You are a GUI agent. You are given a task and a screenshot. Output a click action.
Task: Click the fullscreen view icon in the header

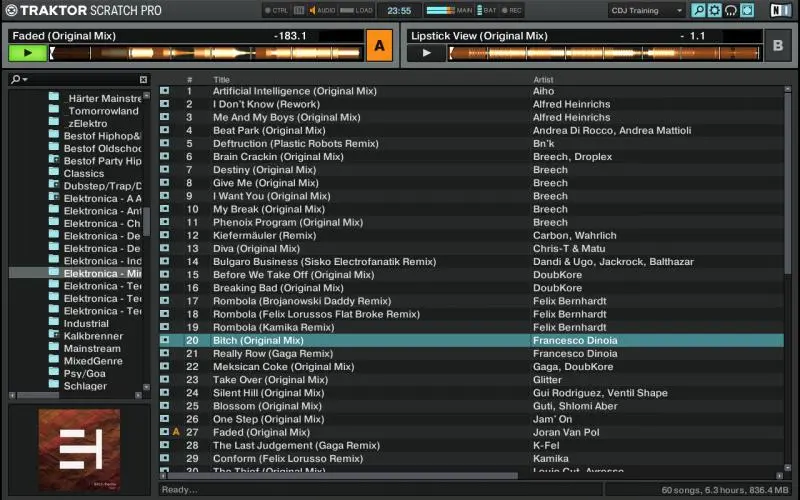[x=747, y=10]
